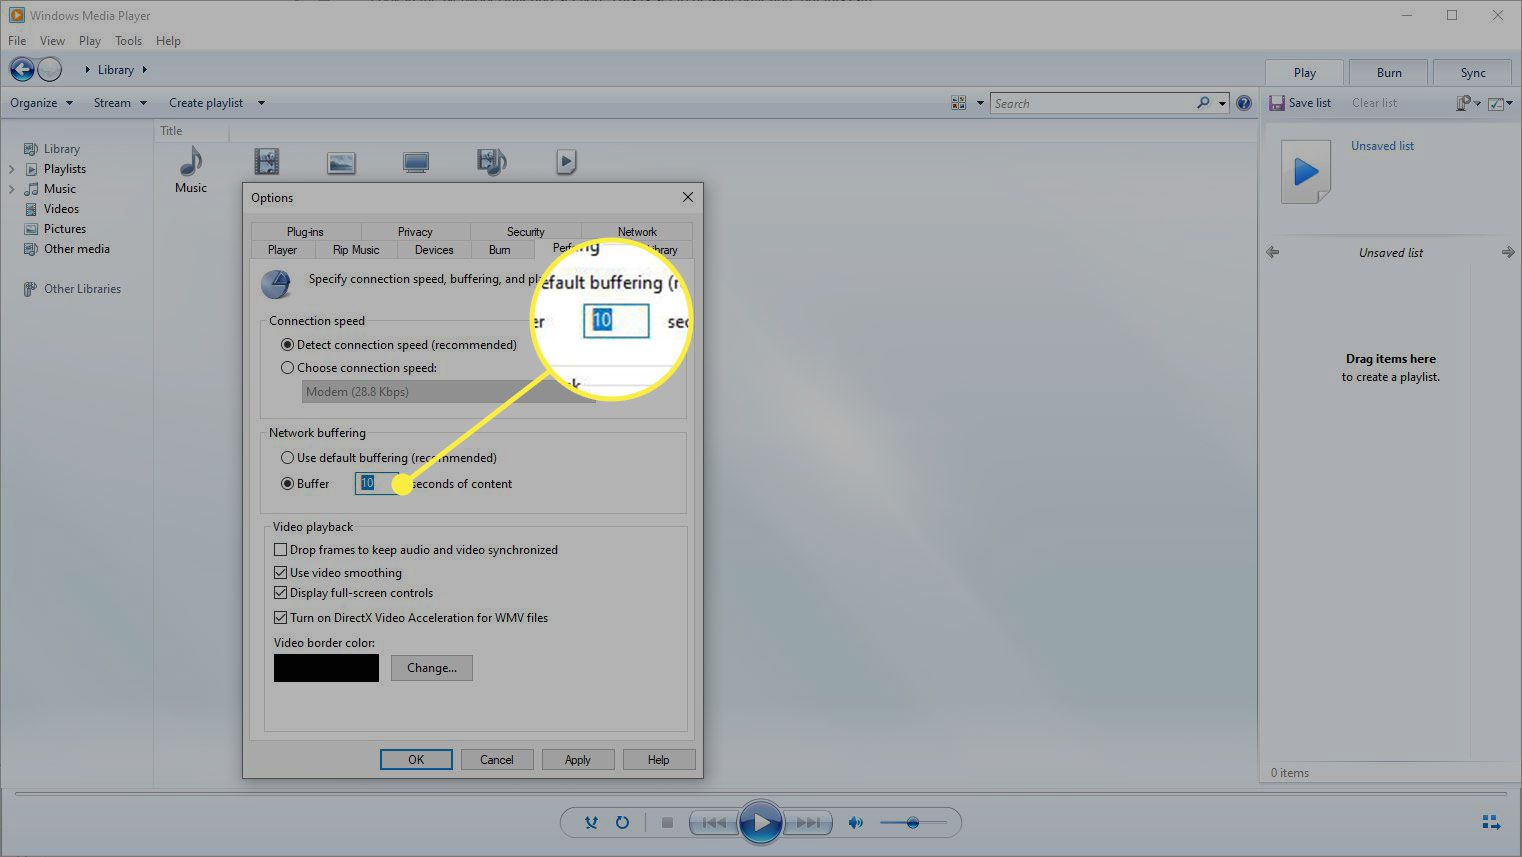Toggle shuffle playback mode
This screenshot has width=1522, height=857.
coord(591,823)
